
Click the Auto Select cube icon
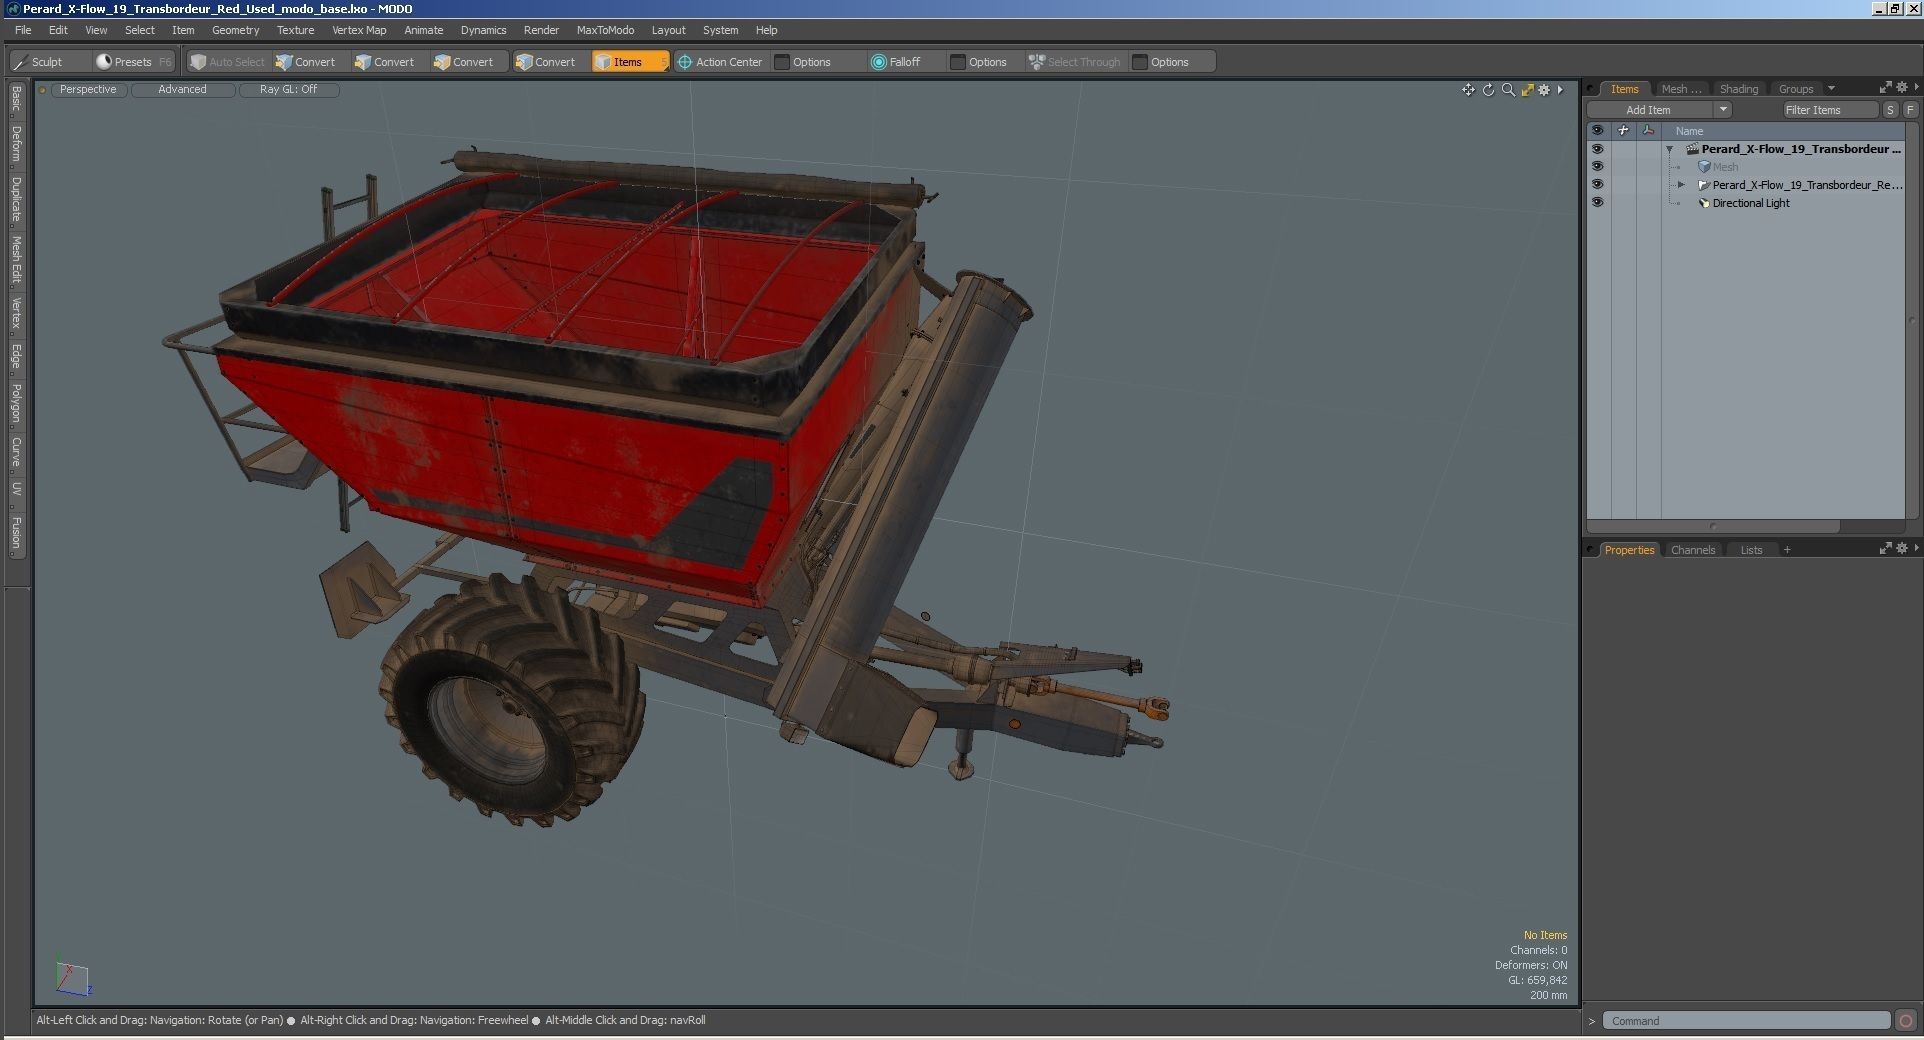tap(198, 62)
